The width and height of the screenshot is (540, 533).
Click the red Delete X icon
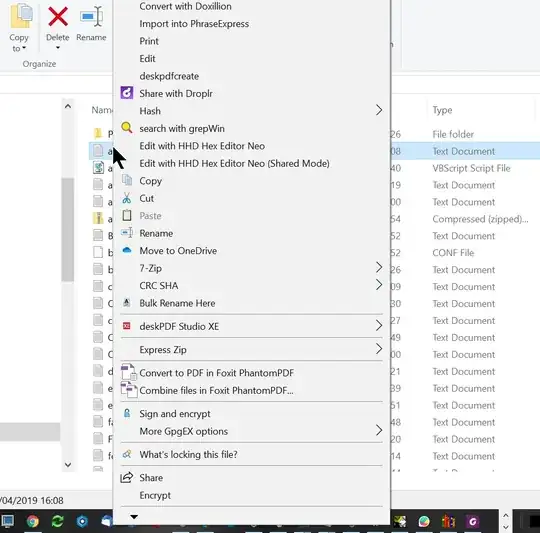58,17
